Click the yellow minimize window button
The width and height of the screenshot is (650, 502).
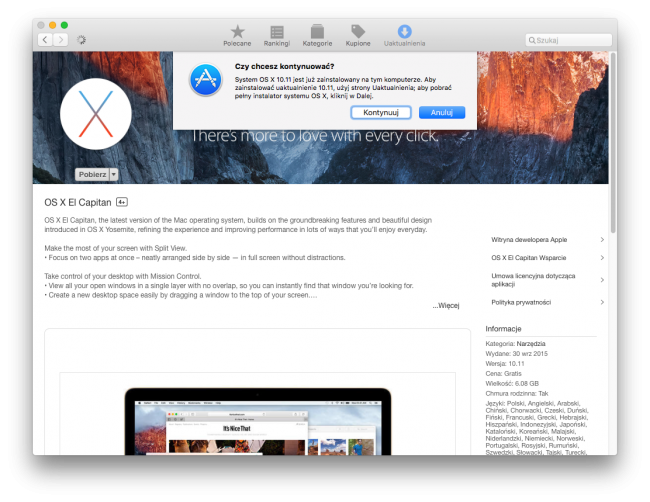[53, 25]
